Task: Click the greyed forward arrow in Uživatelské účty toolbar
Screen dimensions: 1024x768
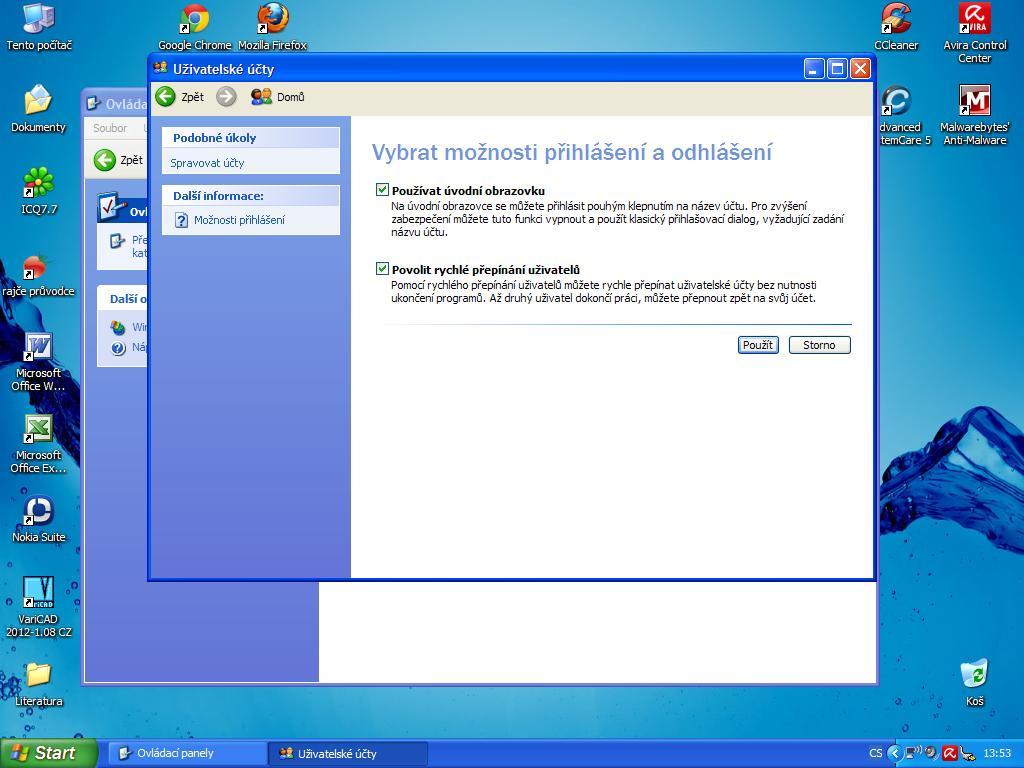Action: pyautogui.click(x=226, y=97)
